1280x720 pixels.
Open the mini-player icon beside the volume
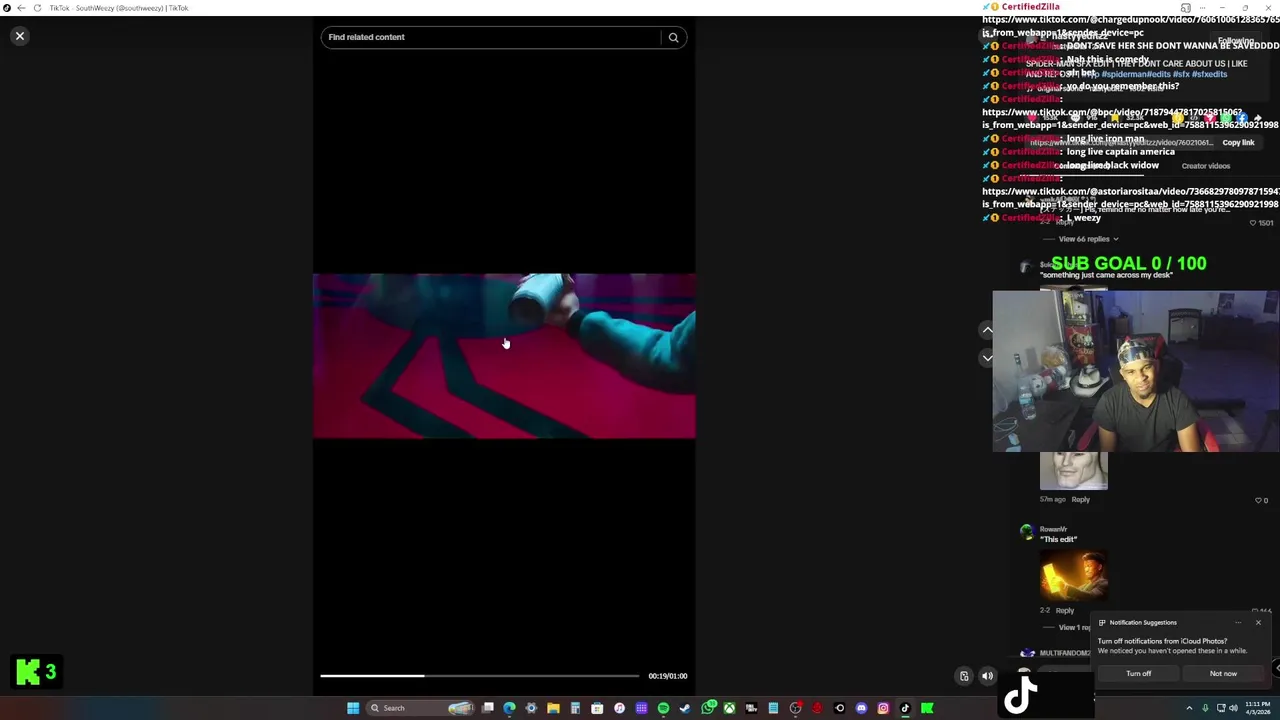pos(964,676)
